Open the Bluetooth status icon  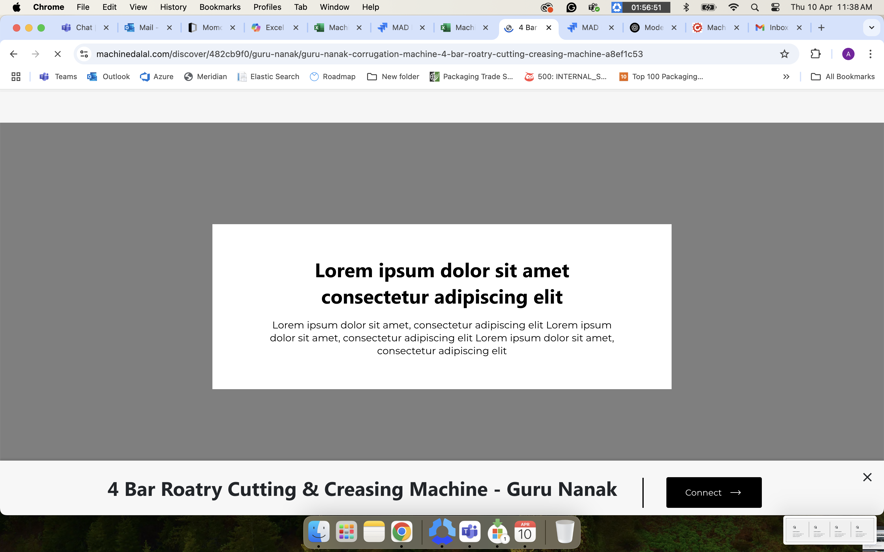(686, 7)
